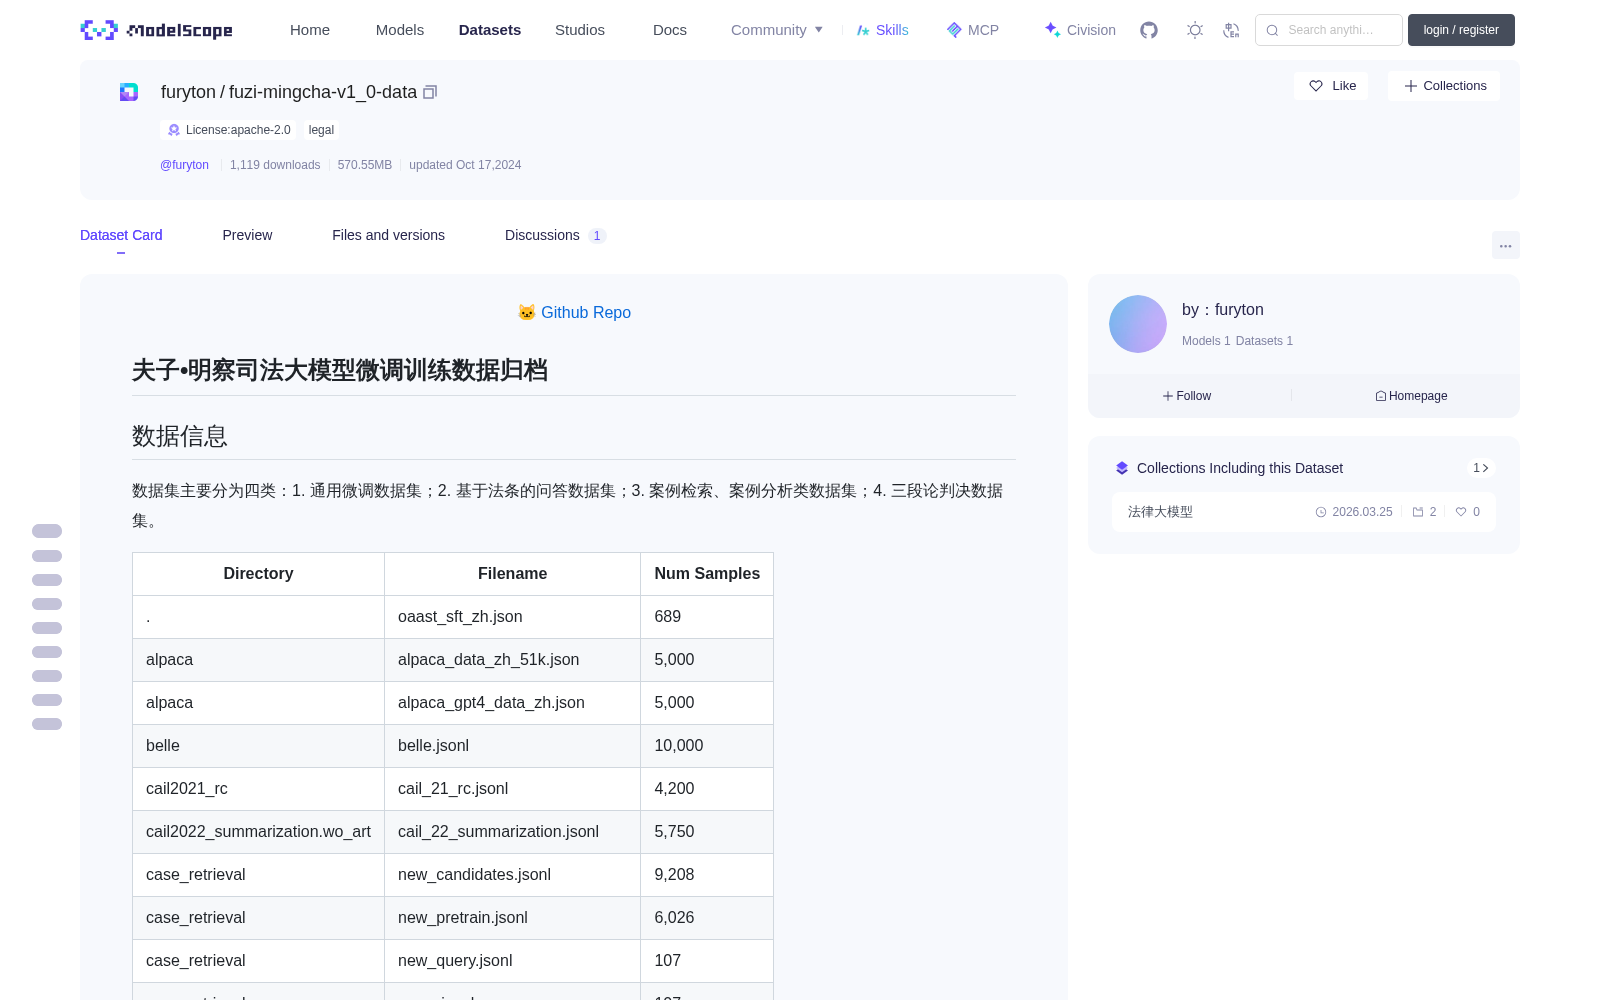
Task: Click the alpaca_data_zh_51k.json cell
Action: point(512,660)
